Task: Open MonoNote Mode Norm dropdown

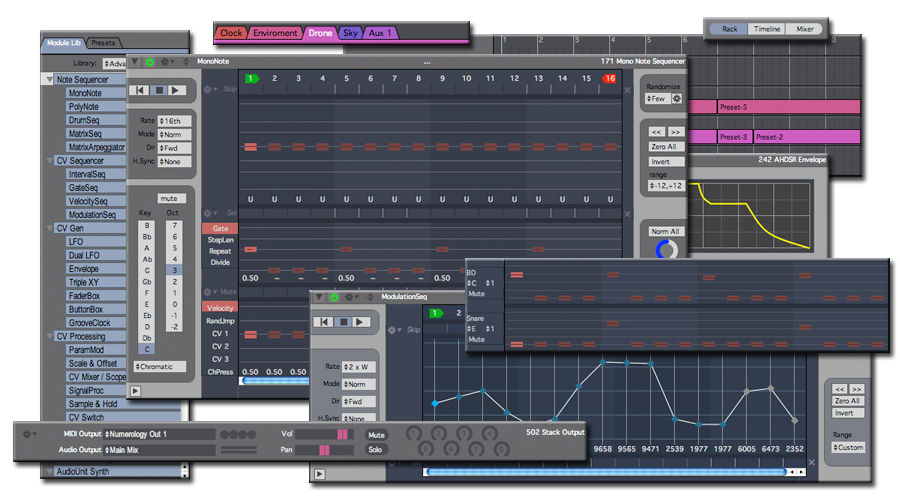Action: [x=174, y=134]
